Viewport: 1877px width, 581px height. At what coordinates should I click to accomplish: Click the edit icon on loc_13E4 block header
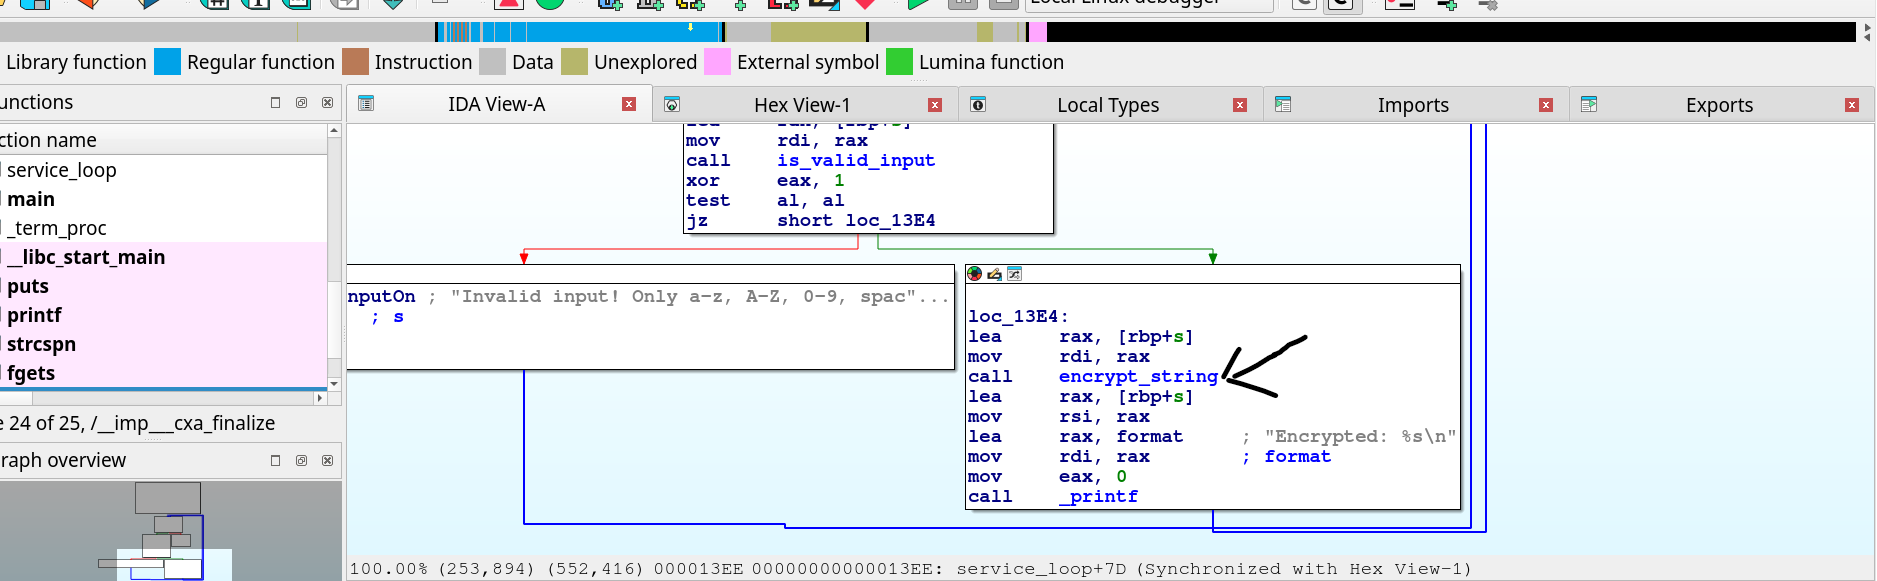[994, 274]
